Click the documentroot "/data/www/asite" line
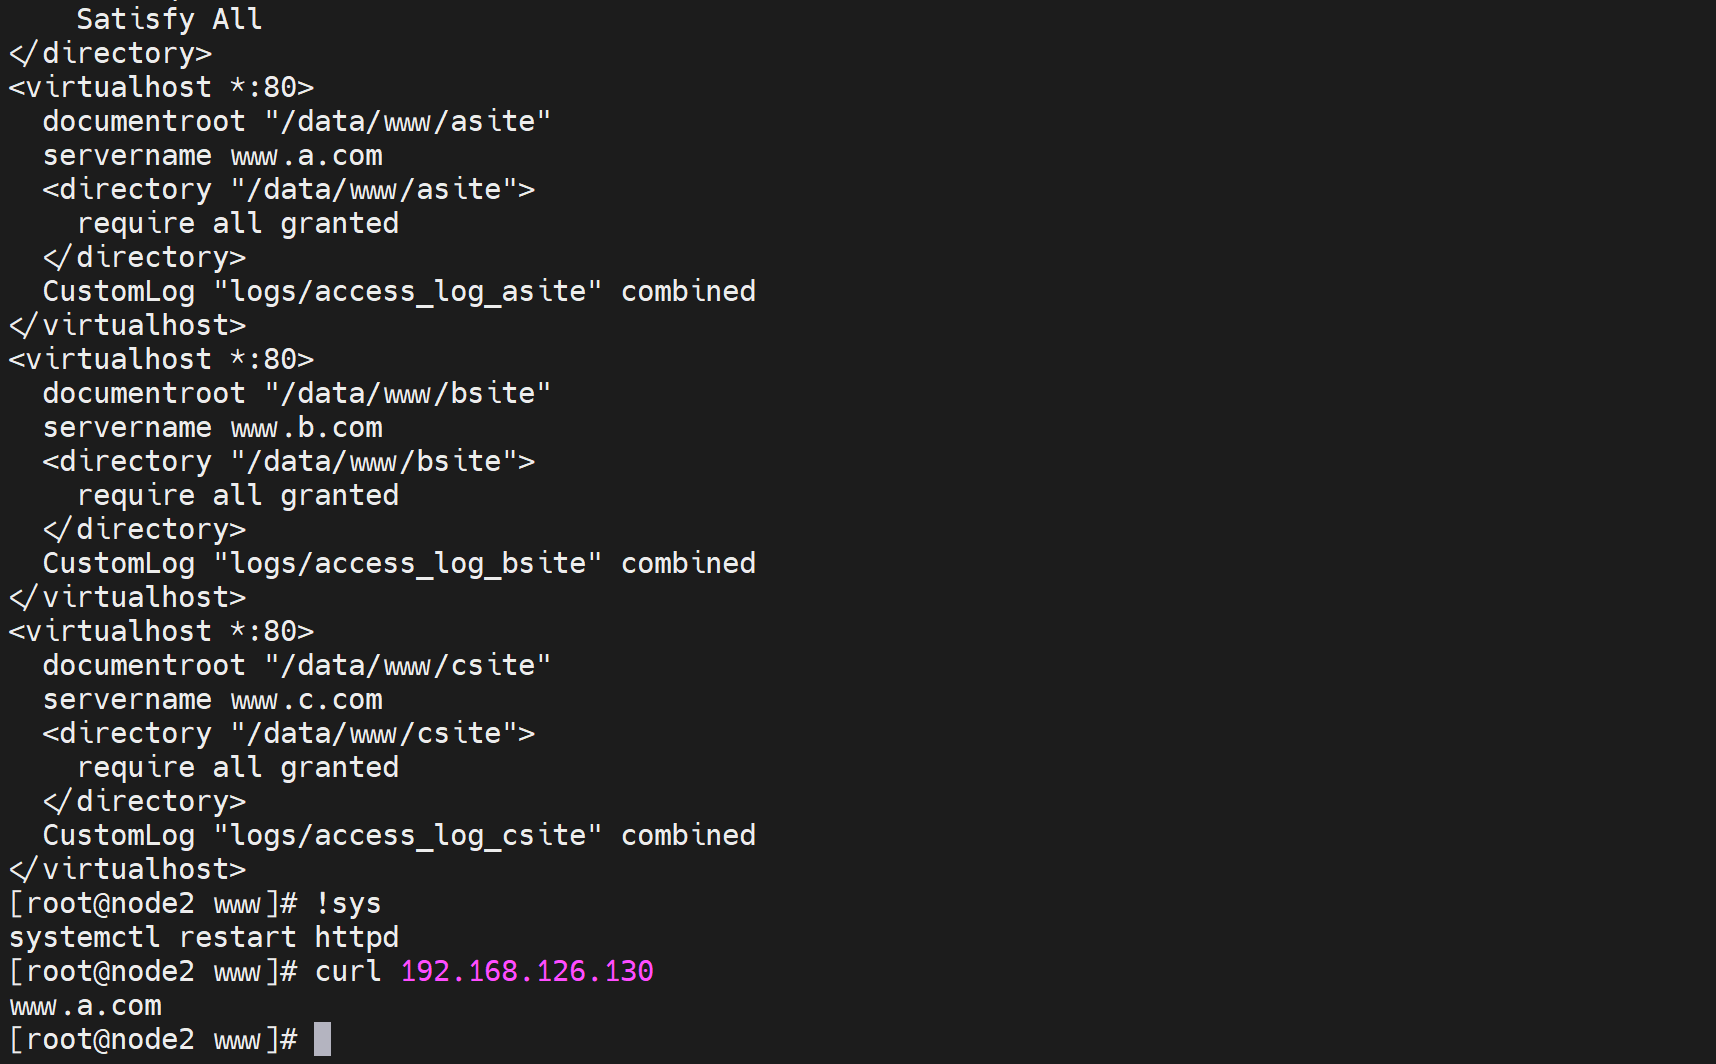Image resolution: width=1716 pixels, height=1064 pixels. click(296, 121)
